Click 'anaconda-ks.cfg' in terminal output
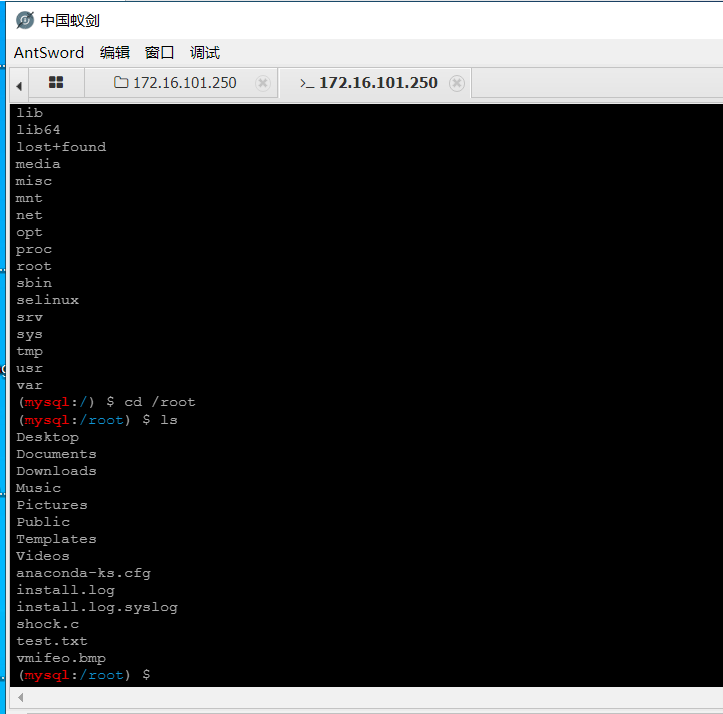Image resolution: width=723 pixels, height=714 pixels. pyautogui.click(x=83, y=573)
